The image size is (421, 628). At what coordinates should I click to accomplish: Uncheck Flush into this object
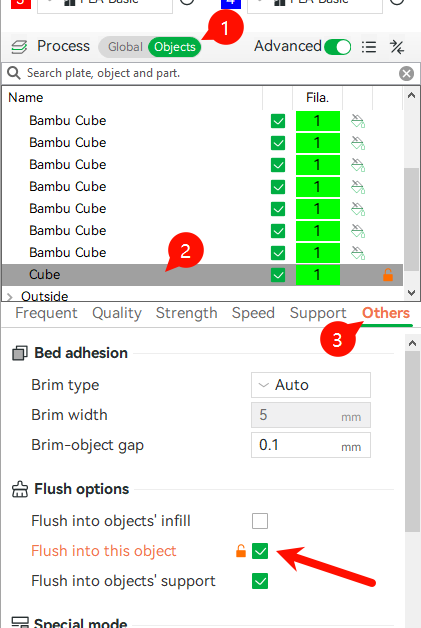click(260, 551)
